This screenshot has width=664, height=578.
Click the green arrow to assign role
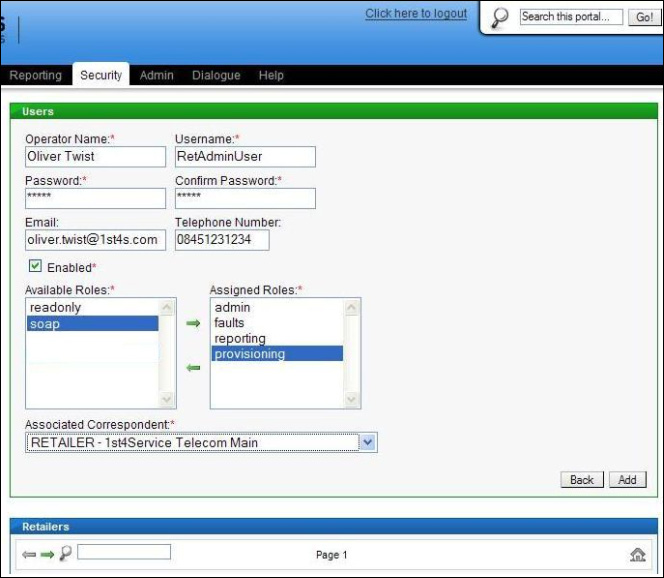click(x=193, y=323)
